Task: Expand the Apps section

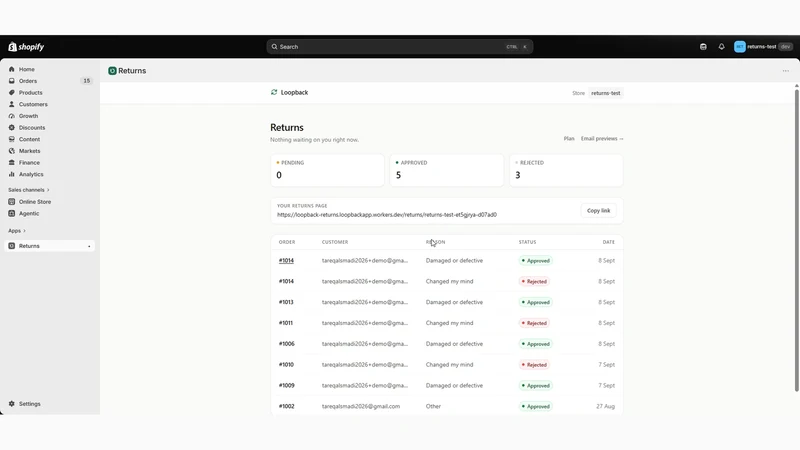Action: 17,231
